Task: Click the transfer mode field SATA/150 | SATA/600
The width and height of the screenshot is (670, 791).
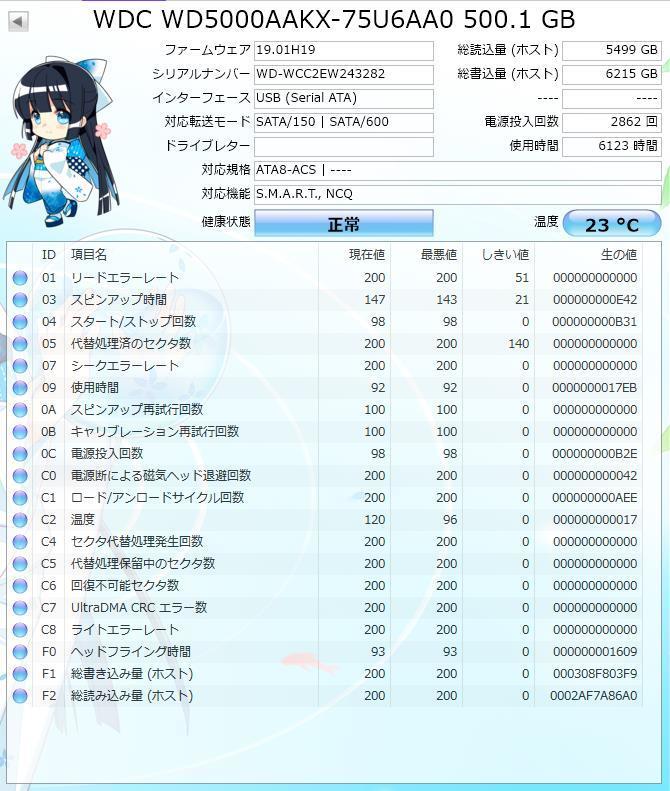Action: tap(344, 122)
